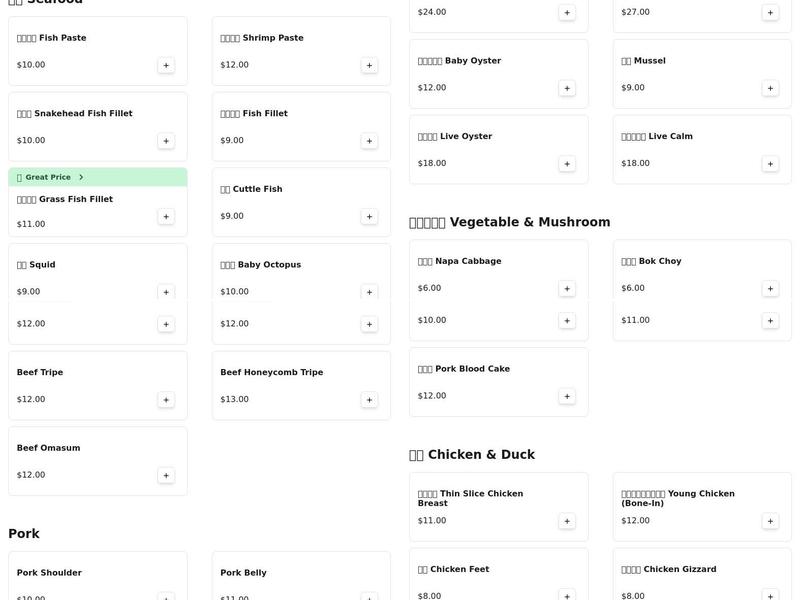
Task: Add Beef Tripe to the order
Action: tap(164, 397)
